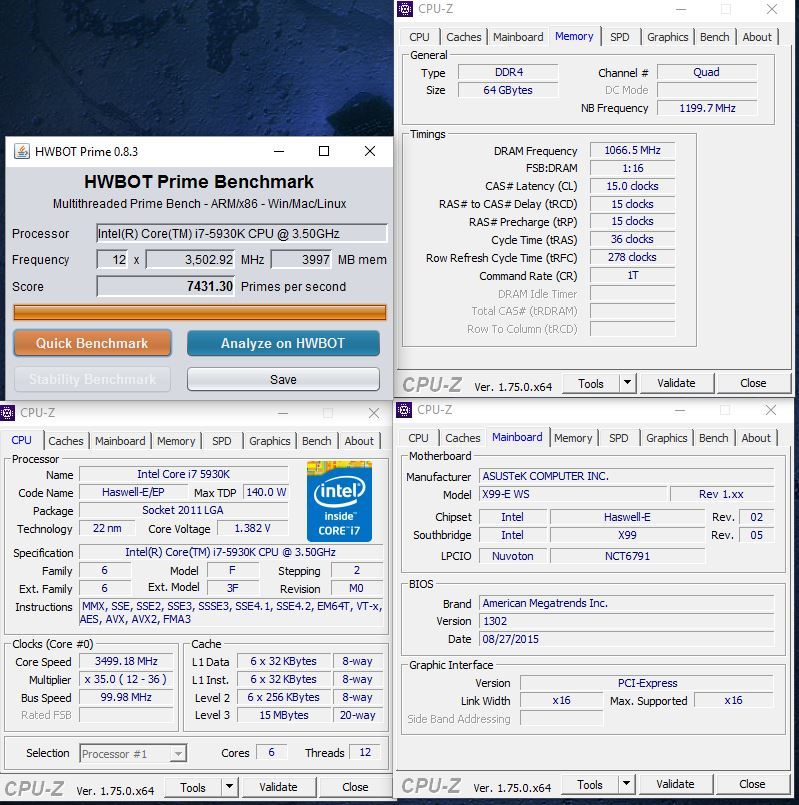Screen dimensions: 799x805
Task: Select Mainboard tab in Memory window
Action: 518,37
